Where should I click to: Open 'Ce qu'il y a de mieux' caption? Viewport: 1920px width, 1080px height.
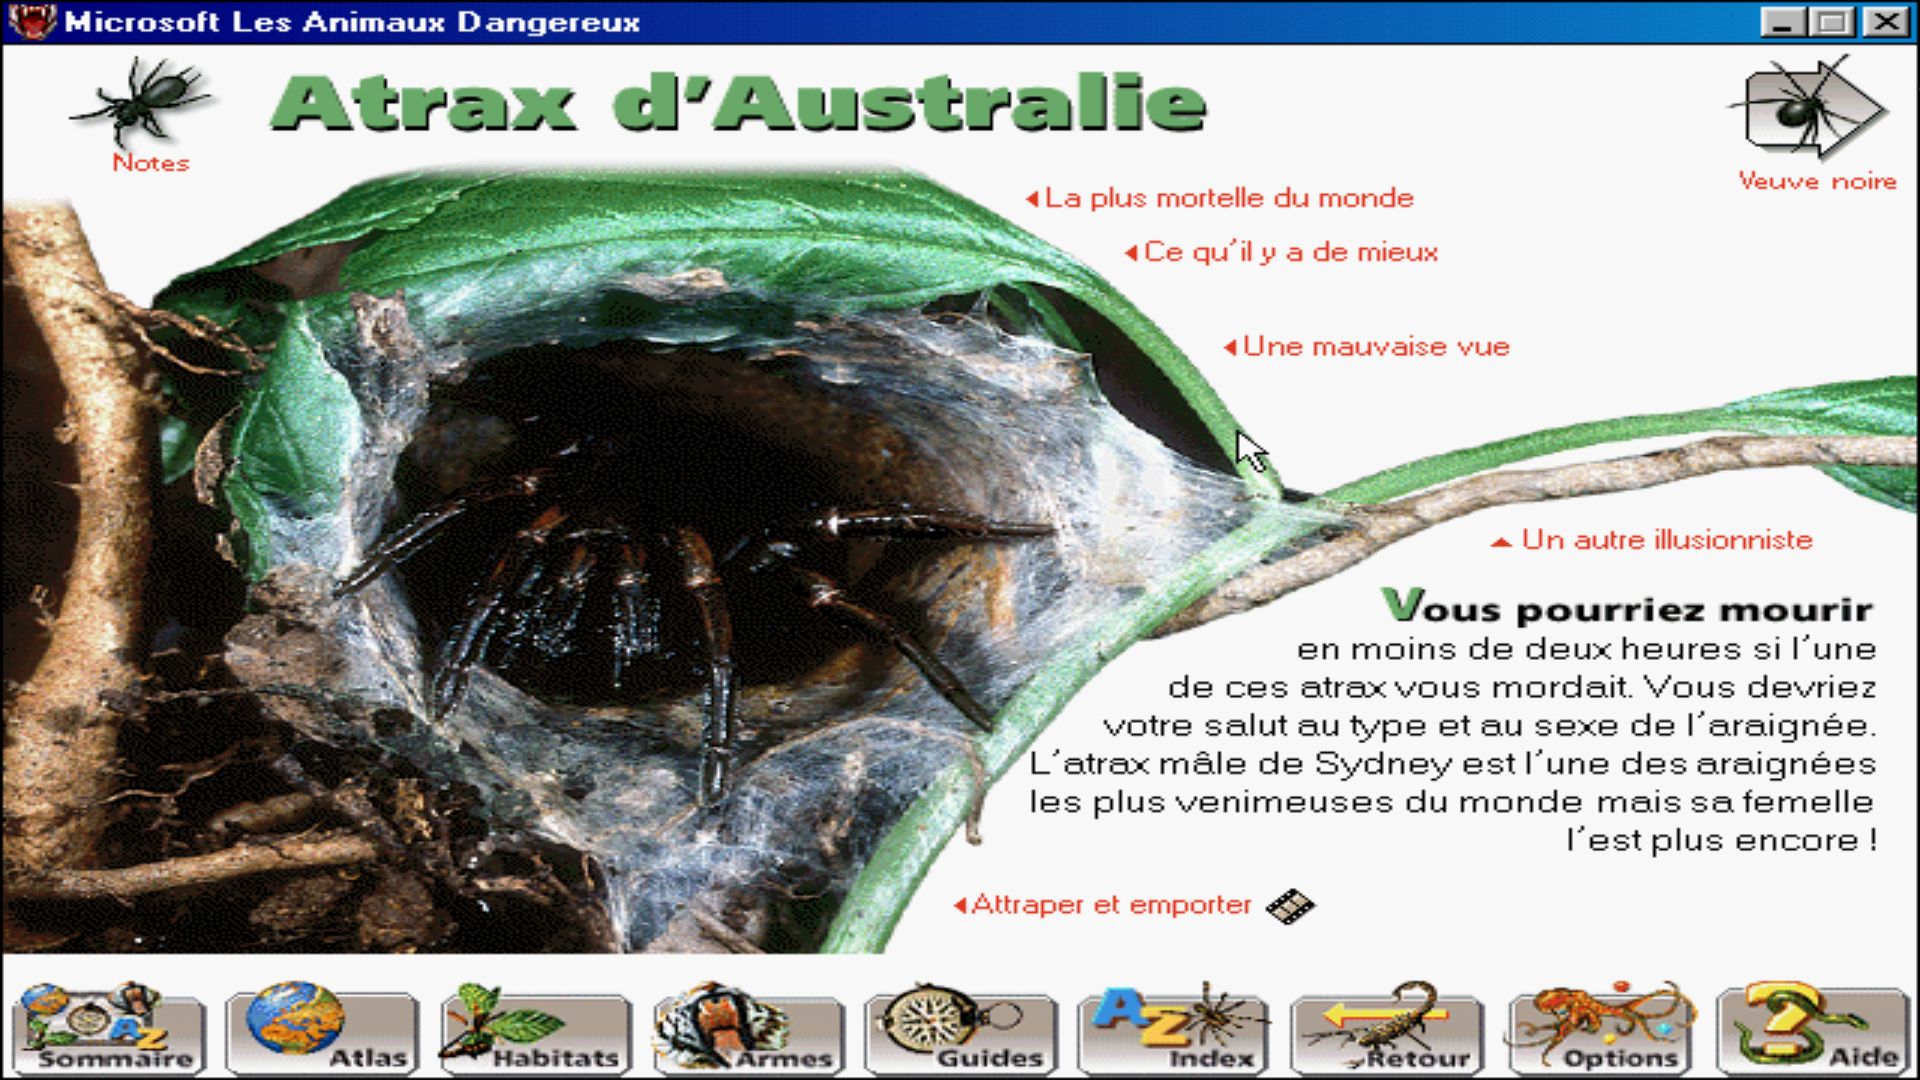coord(1281,252)
